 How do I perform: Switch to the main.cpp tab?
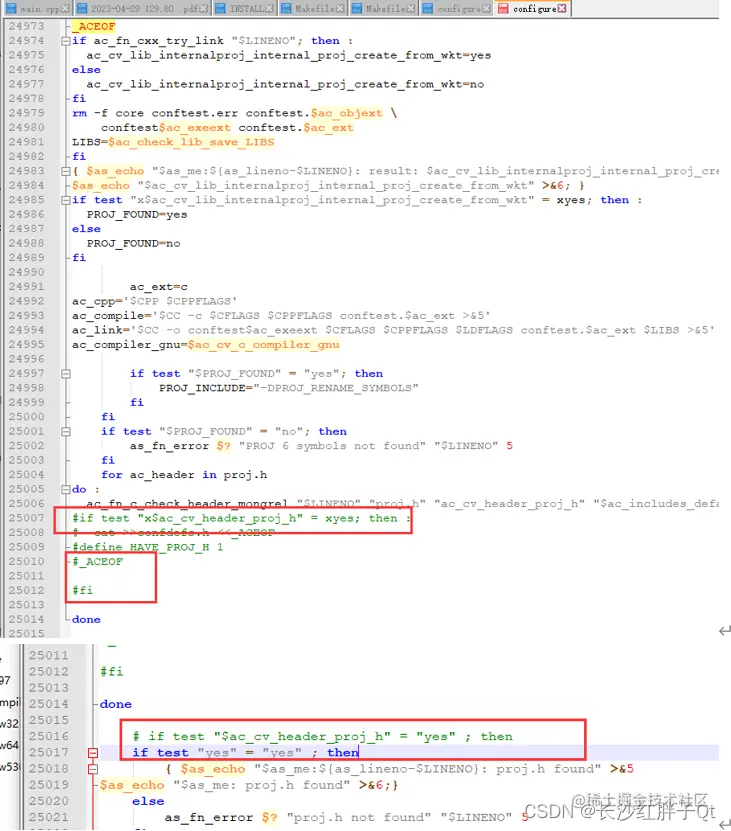(37, 8)
